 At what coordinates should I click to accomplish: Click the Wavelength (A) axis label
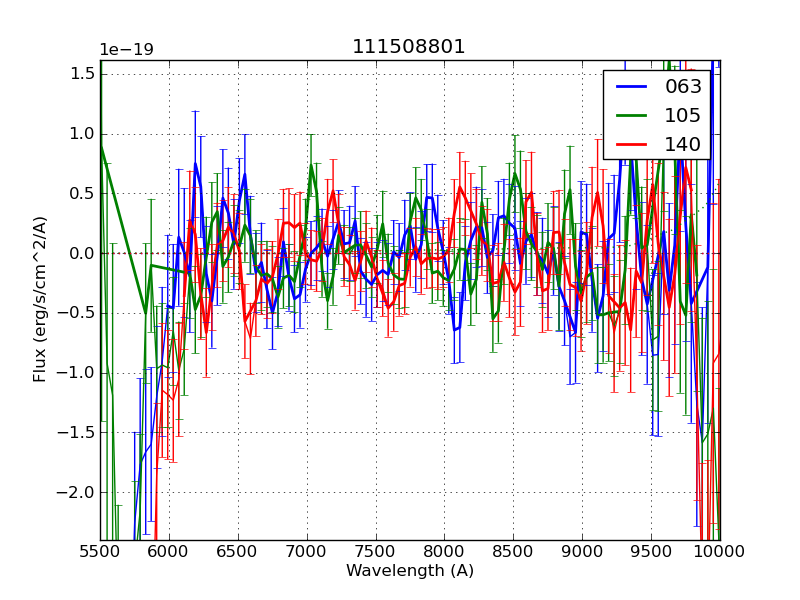pyautogui.click(x=409, y=571)
